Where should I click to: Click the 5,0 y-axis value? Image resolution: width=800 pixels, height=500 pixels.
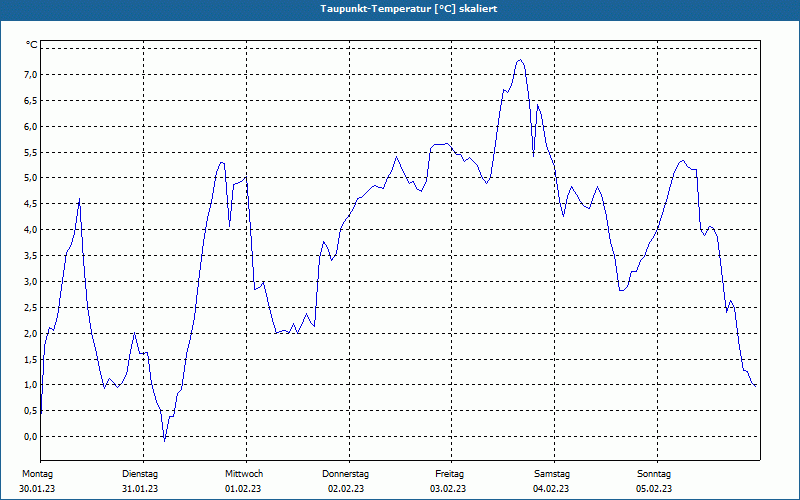30,178
